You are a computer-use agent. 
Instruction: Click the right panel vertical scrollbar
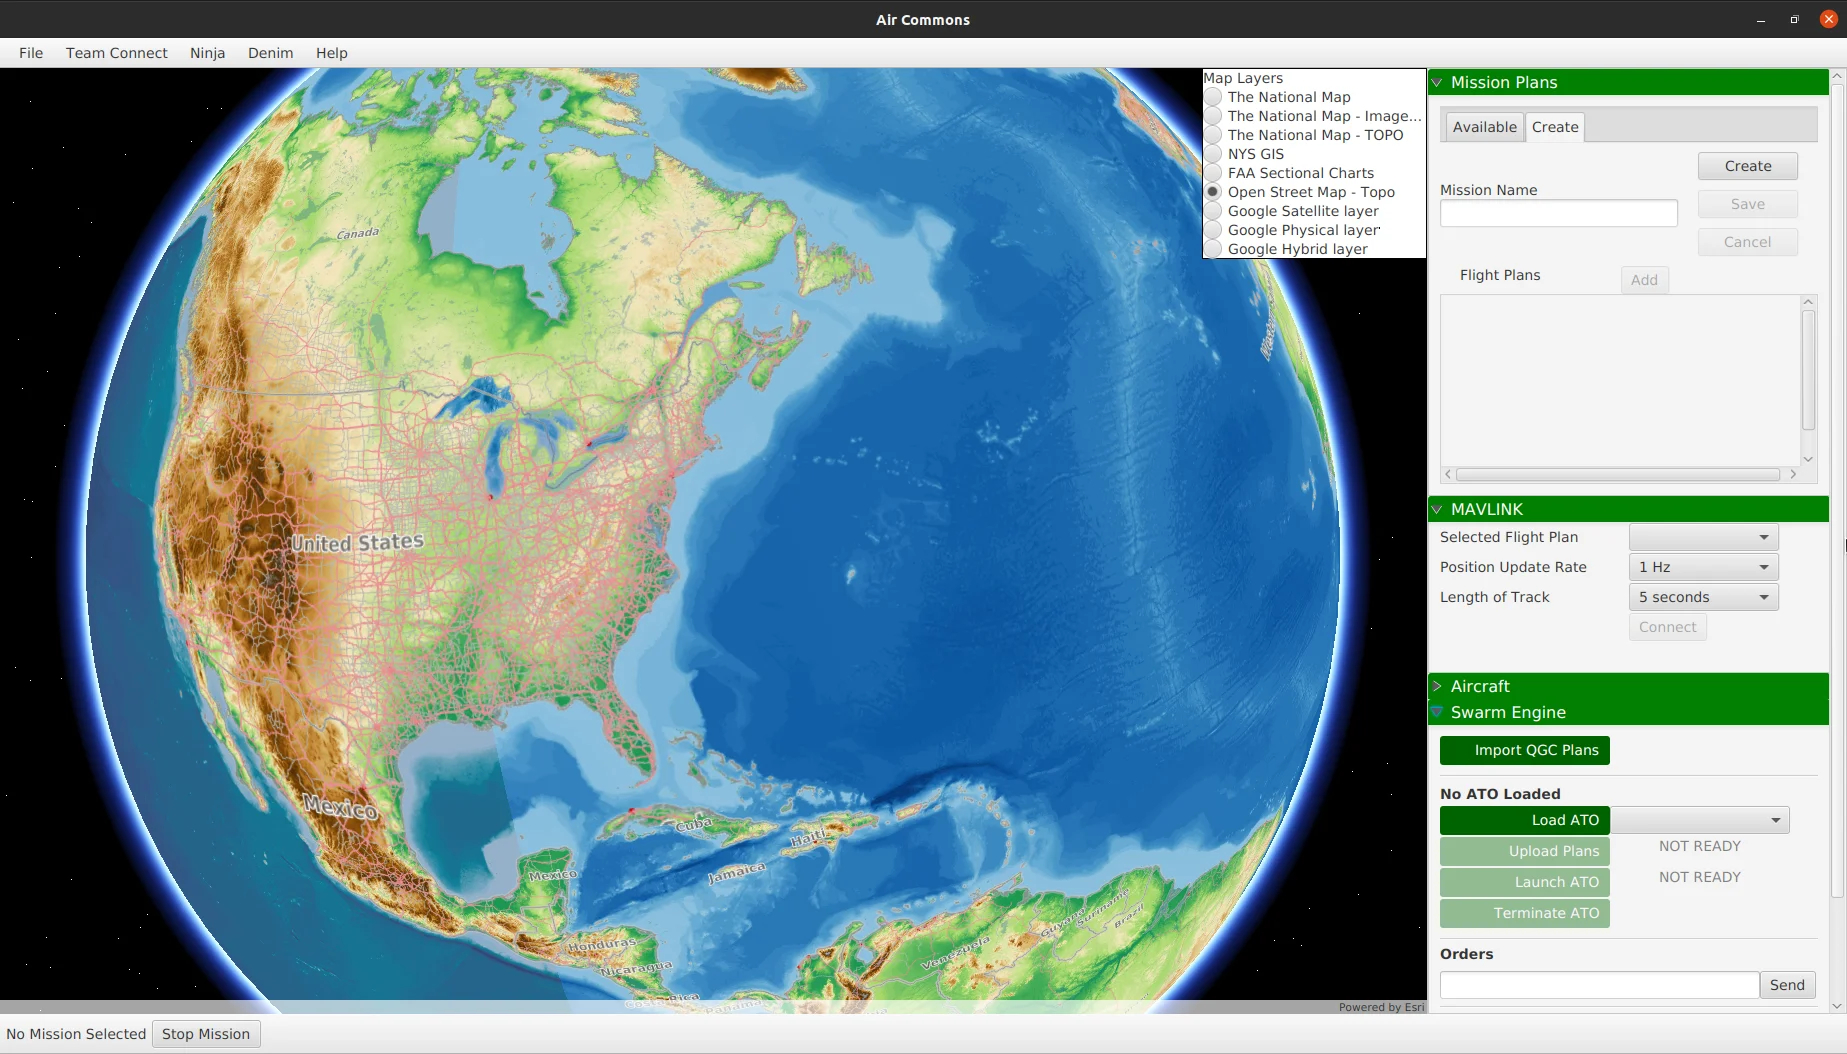point(1838,490)
